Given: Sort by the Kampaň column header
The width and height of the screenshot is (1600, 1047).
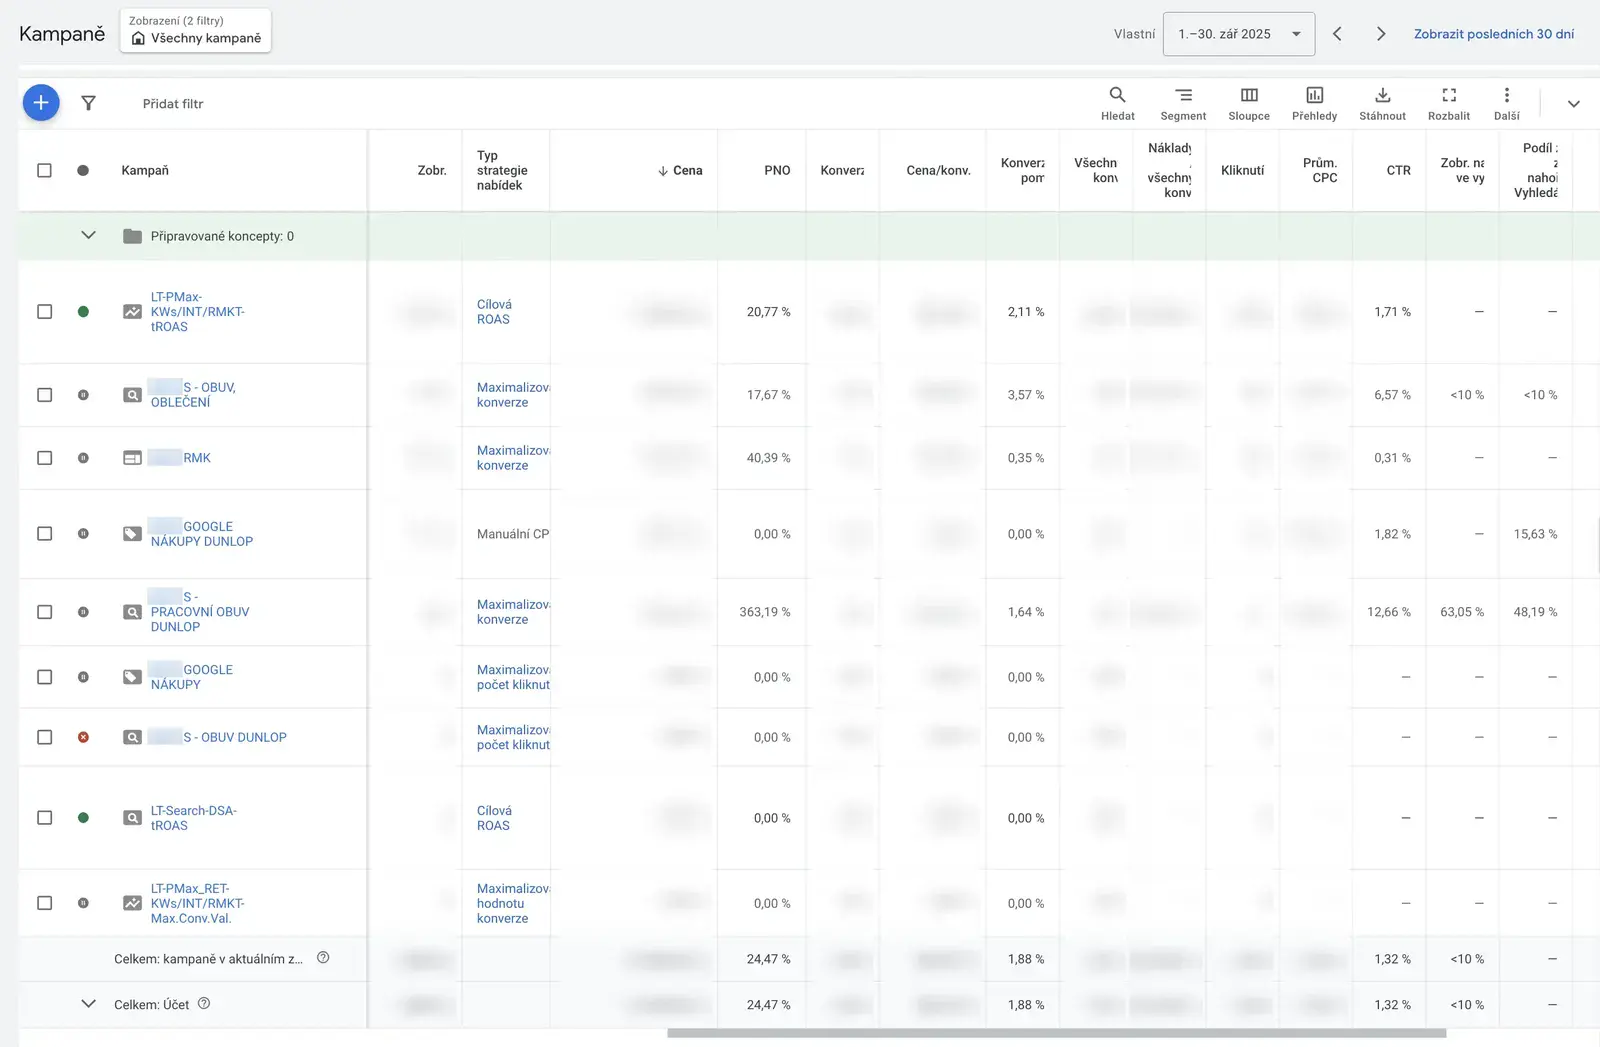Looking at the screenshot, I should pyautogui.click(x=145, y=170).
